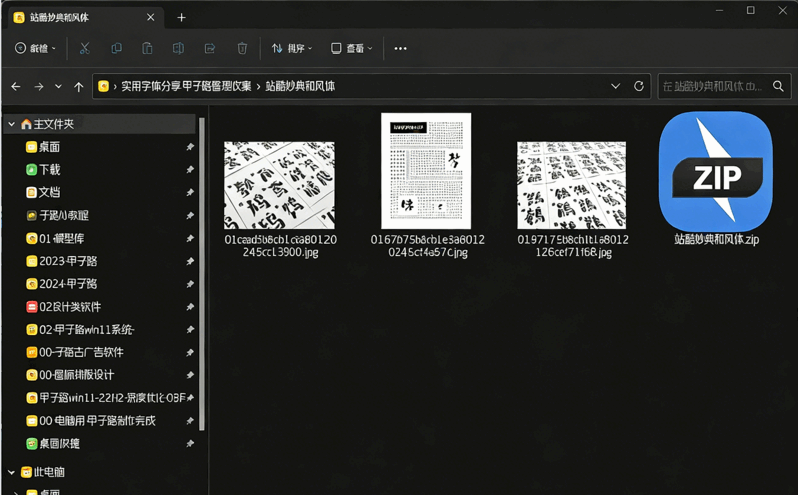Collapse the 主文件夹 tree section

(11, 124)
